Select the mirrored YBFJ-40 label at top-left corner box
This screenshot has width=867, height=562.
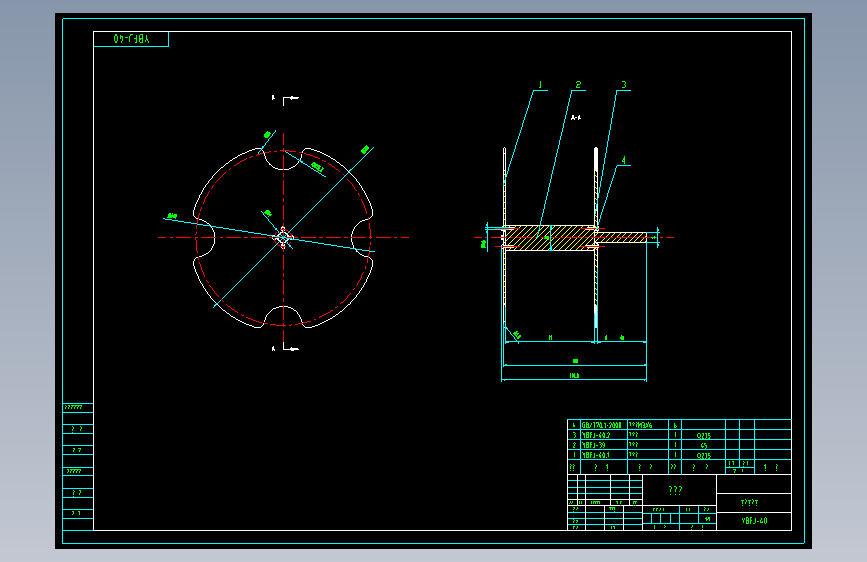(132, 39)
